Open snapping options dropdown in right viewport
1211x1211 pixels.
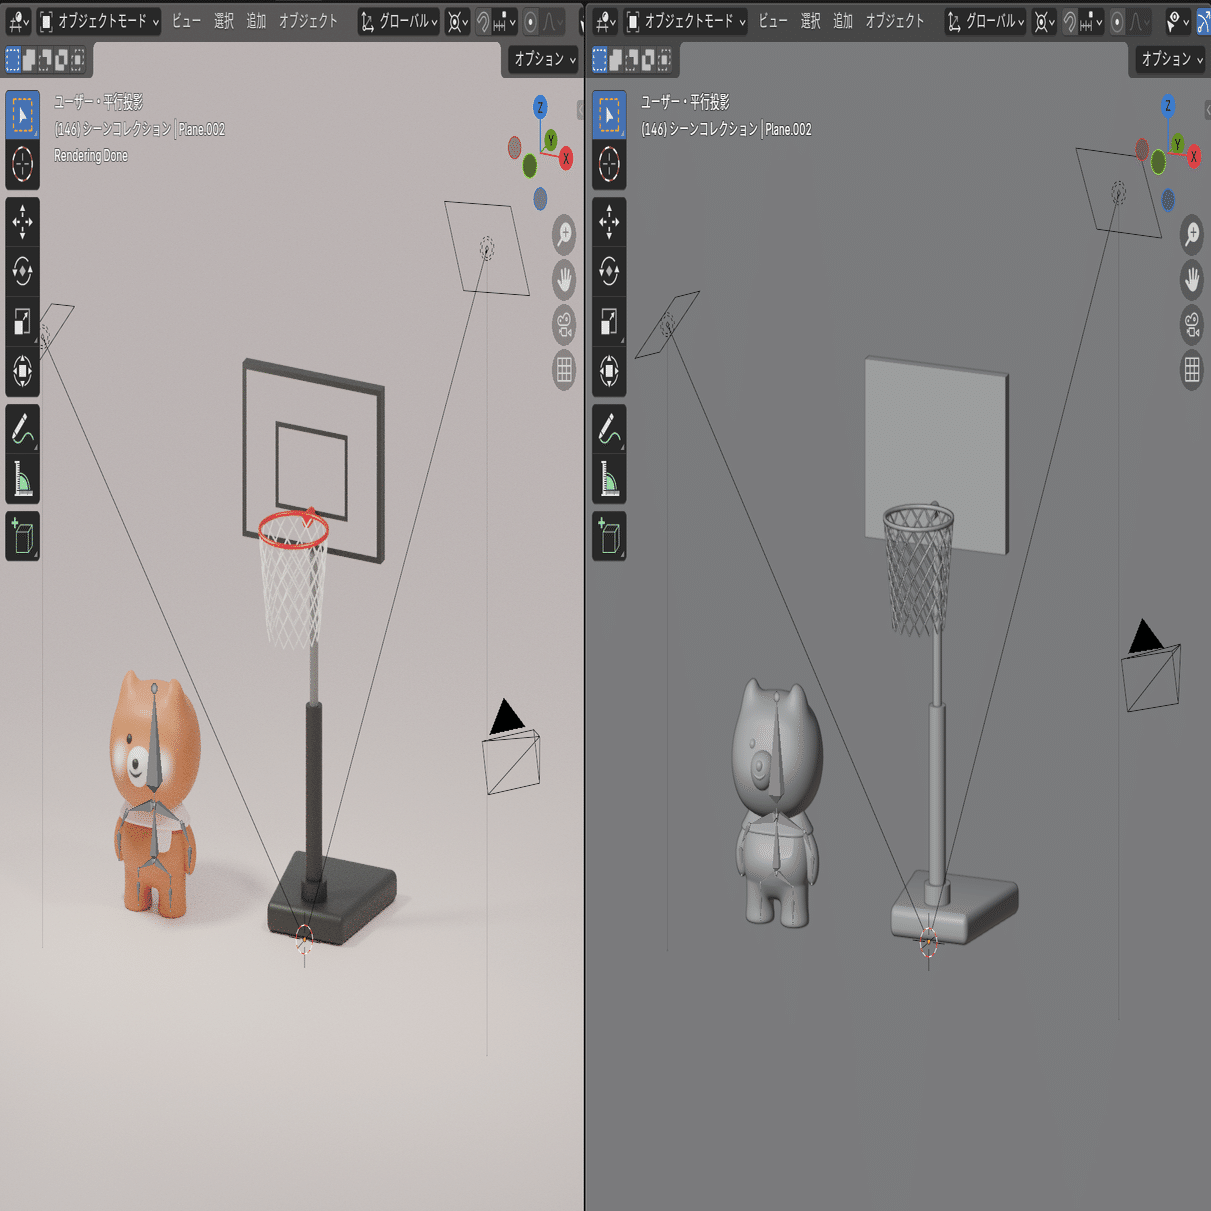(1091, 21)
